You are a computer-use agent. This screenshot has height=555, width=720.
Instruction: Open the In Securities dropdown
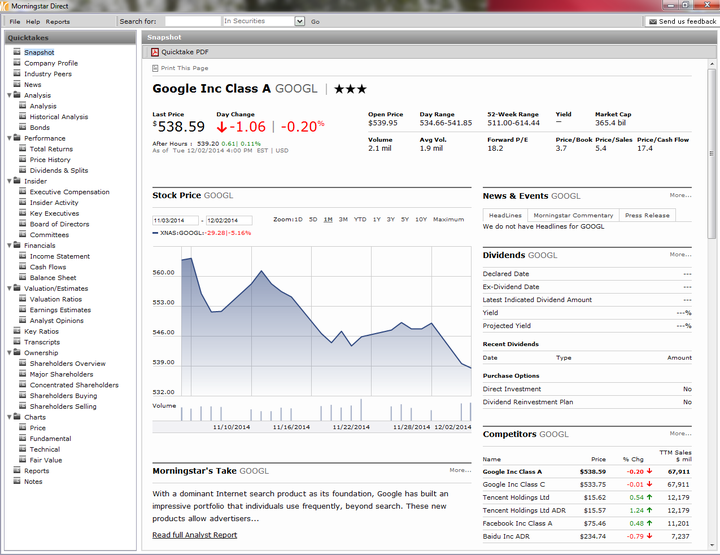(300, 21)
